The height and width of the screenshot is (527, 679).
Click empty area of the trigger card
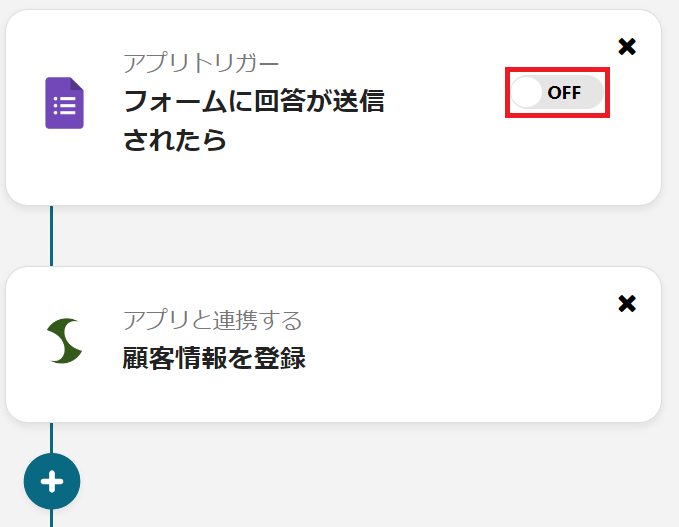pos(450,165)
